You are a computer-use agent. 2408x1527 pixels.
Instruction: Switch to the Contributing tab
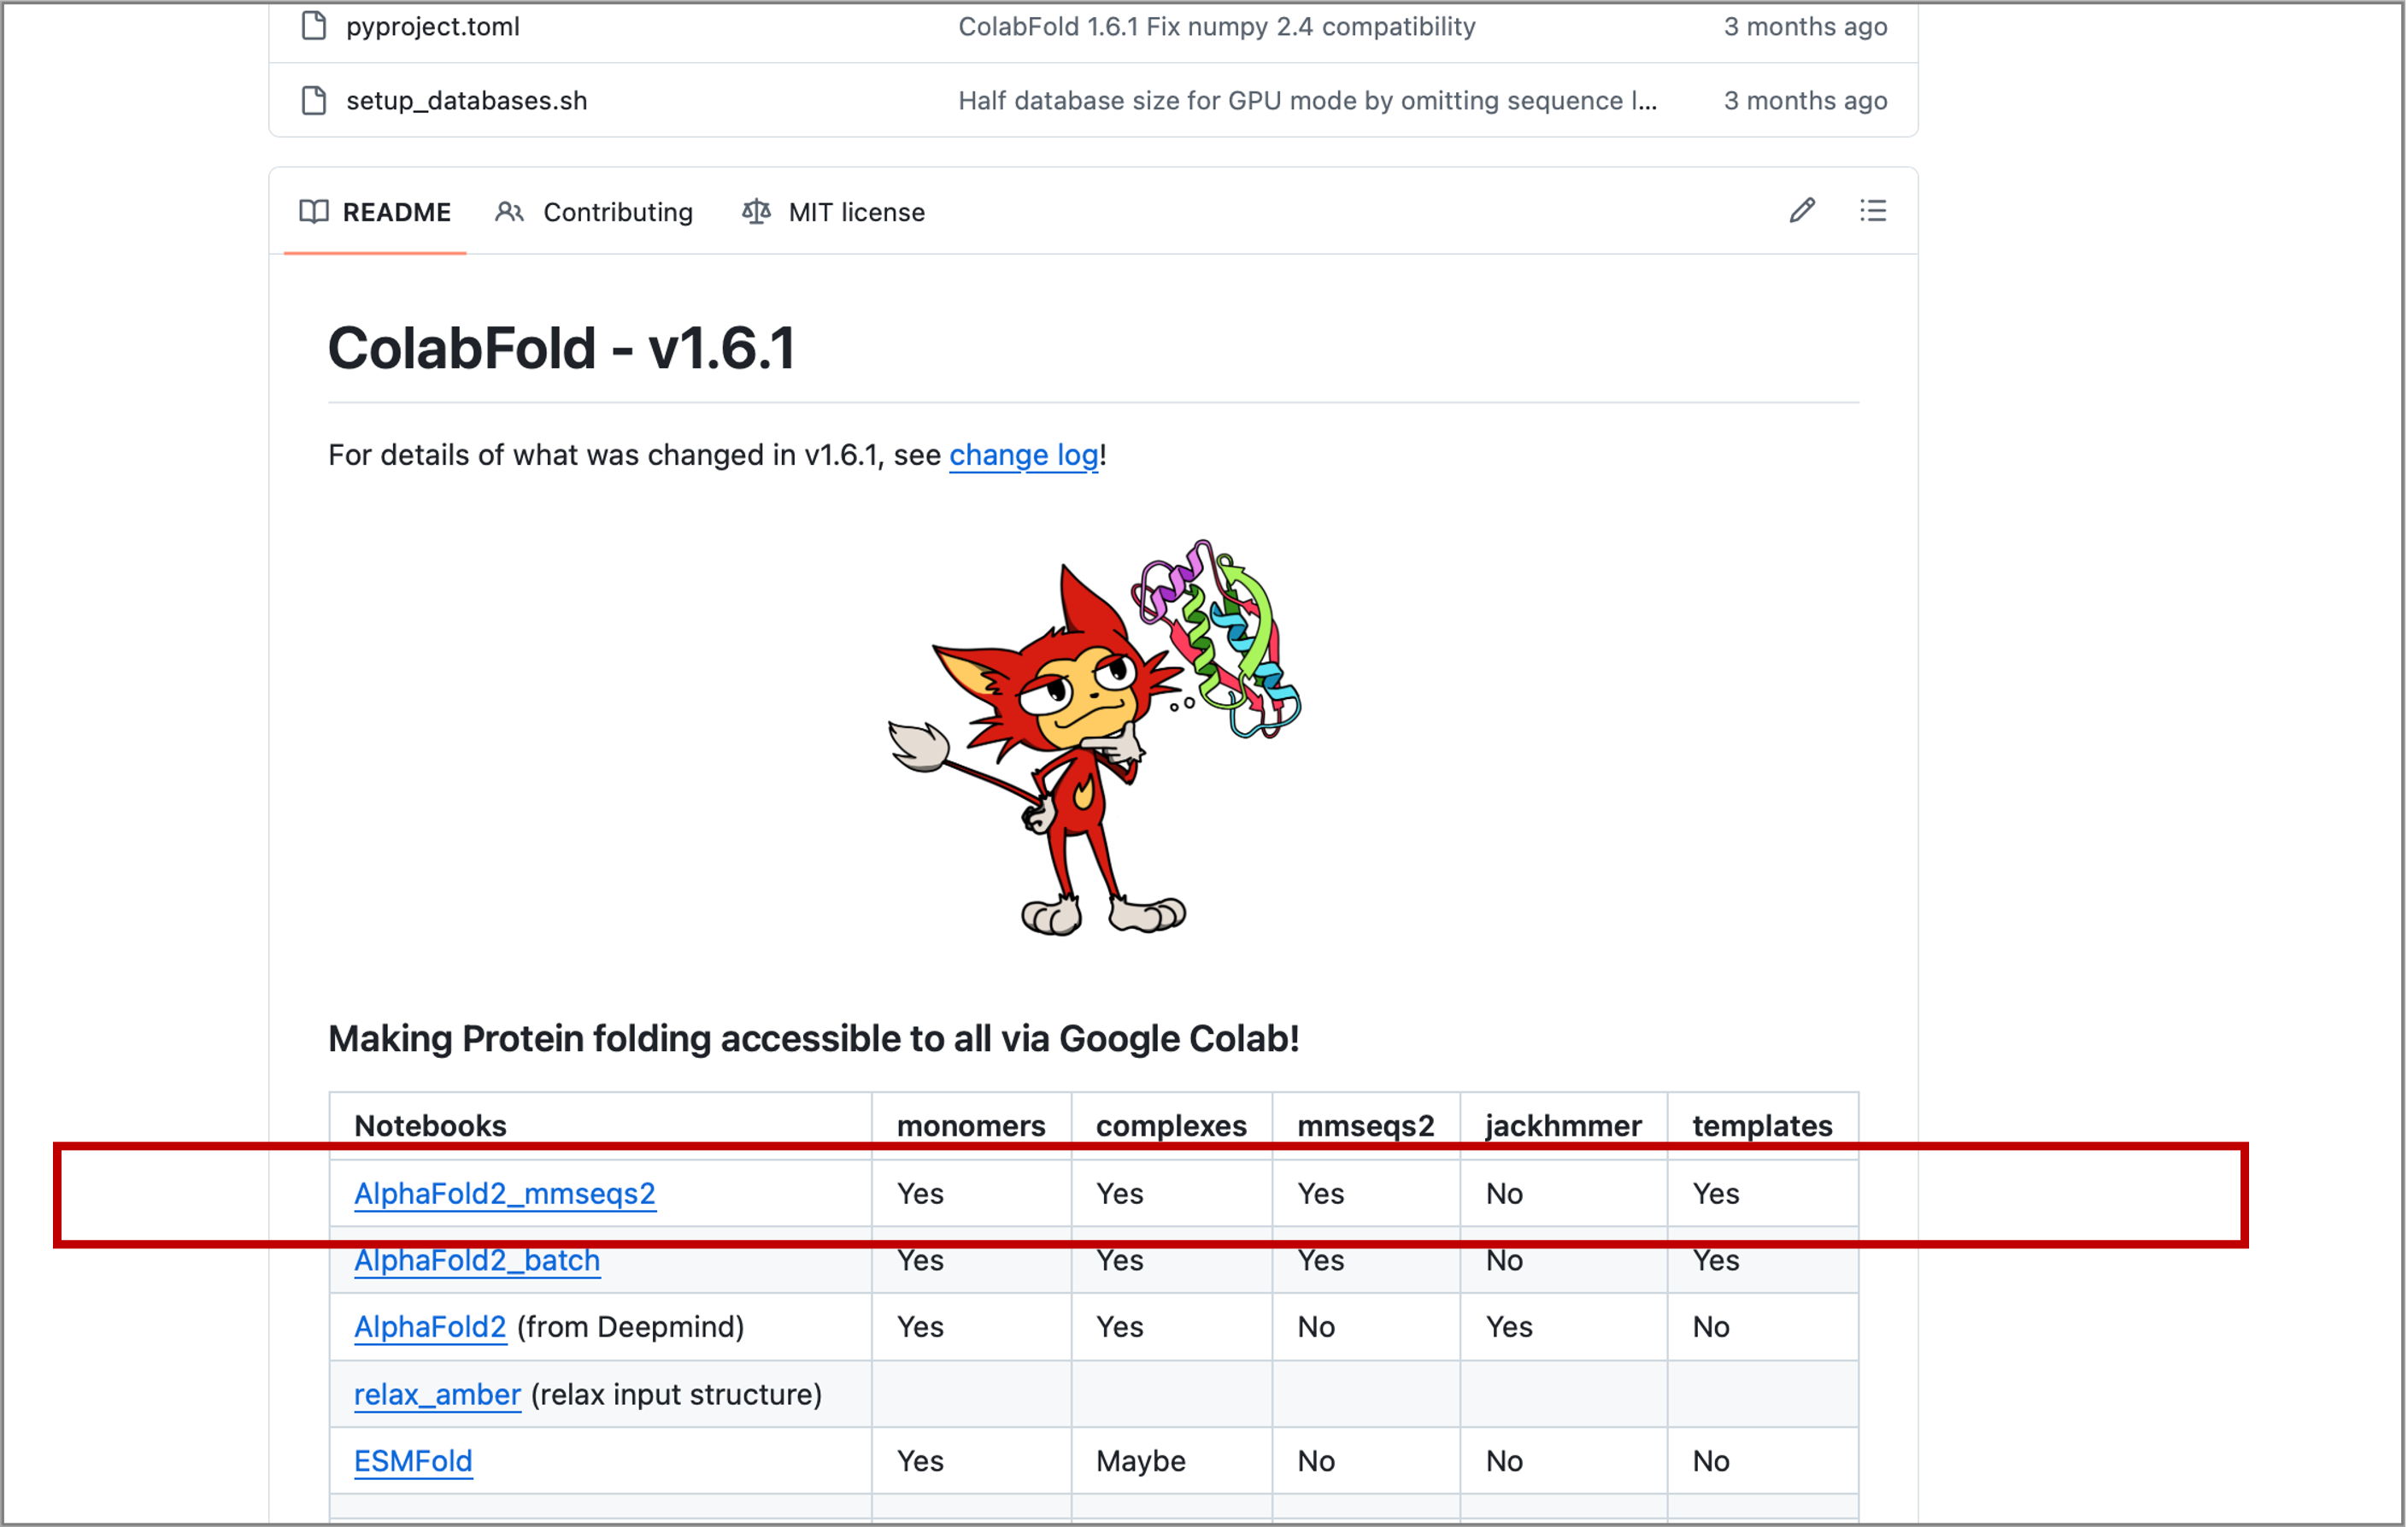[x=594, y=212]
